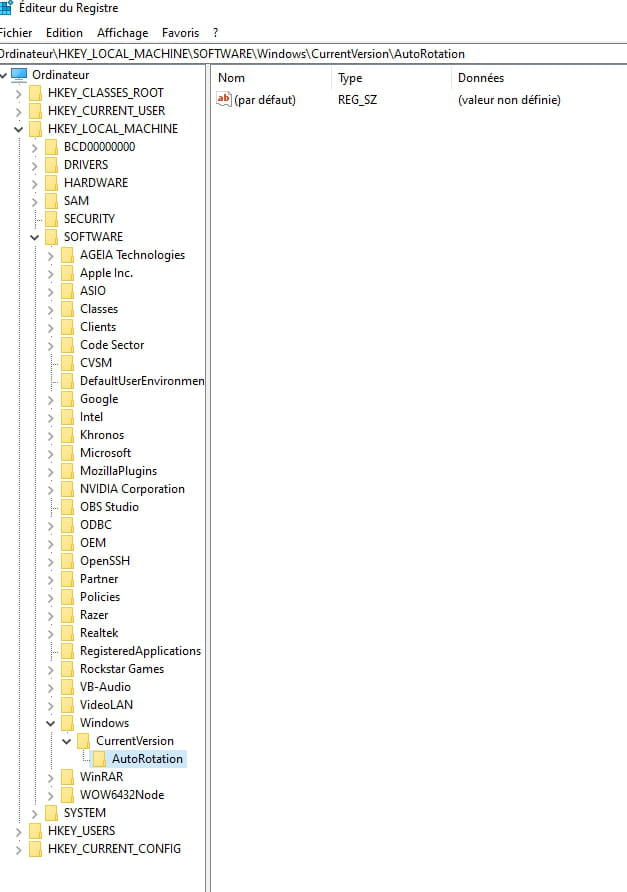Open the Affichage menu
627x892 pixels.
point(122,33)
